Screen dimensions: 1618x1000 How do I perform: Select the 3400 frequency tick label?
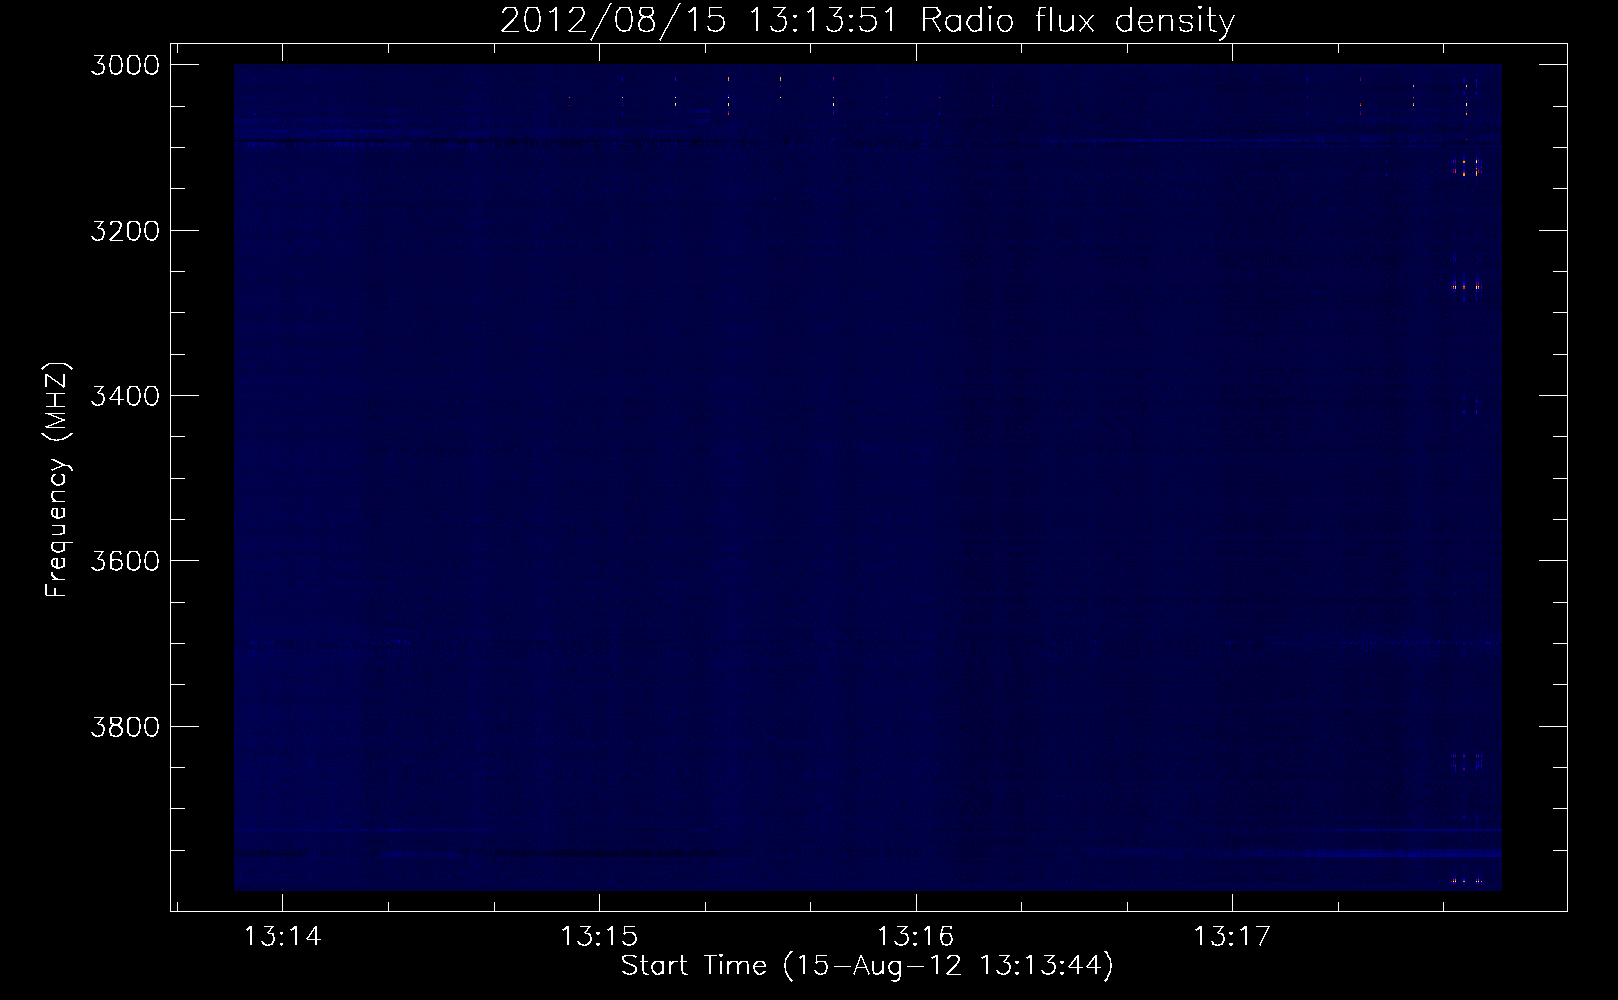click(x=125, y=396)
